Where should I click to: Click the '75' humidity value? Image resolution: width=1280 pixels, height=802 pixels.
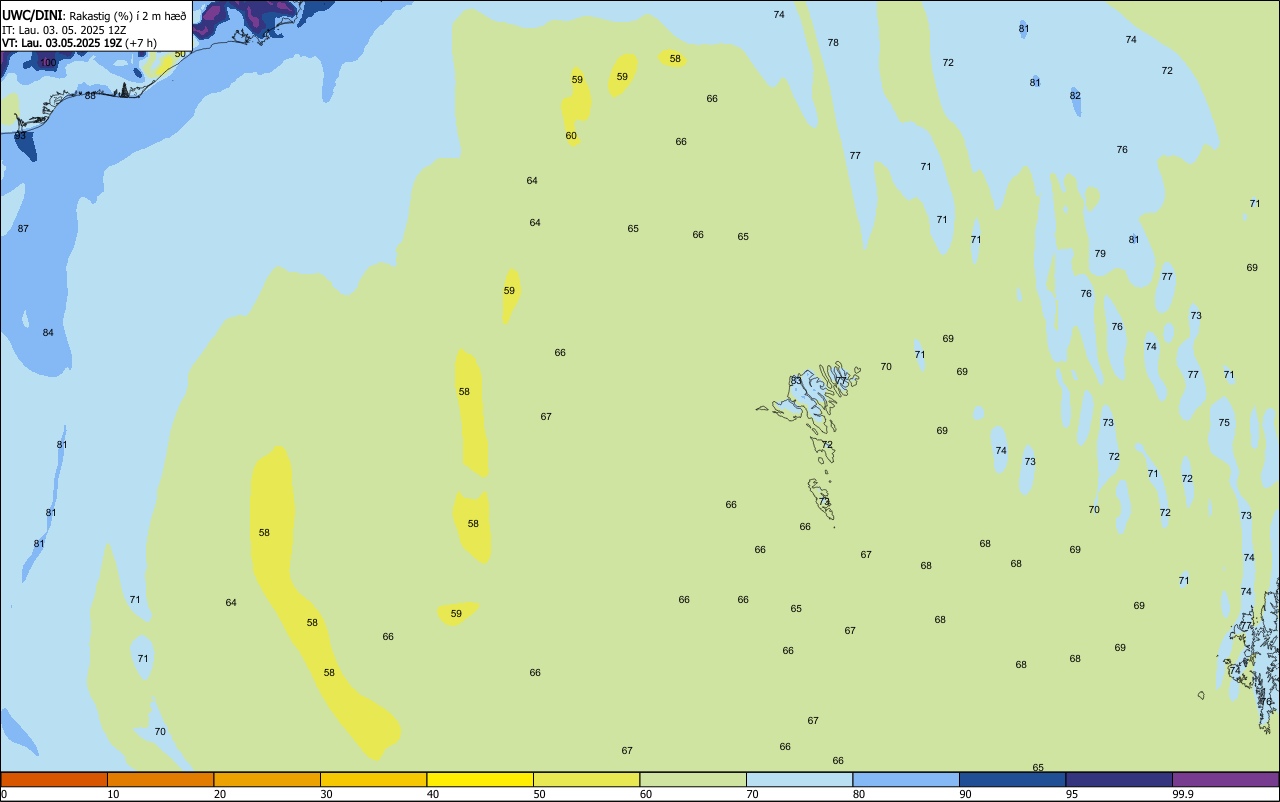tap(1224, 423)
